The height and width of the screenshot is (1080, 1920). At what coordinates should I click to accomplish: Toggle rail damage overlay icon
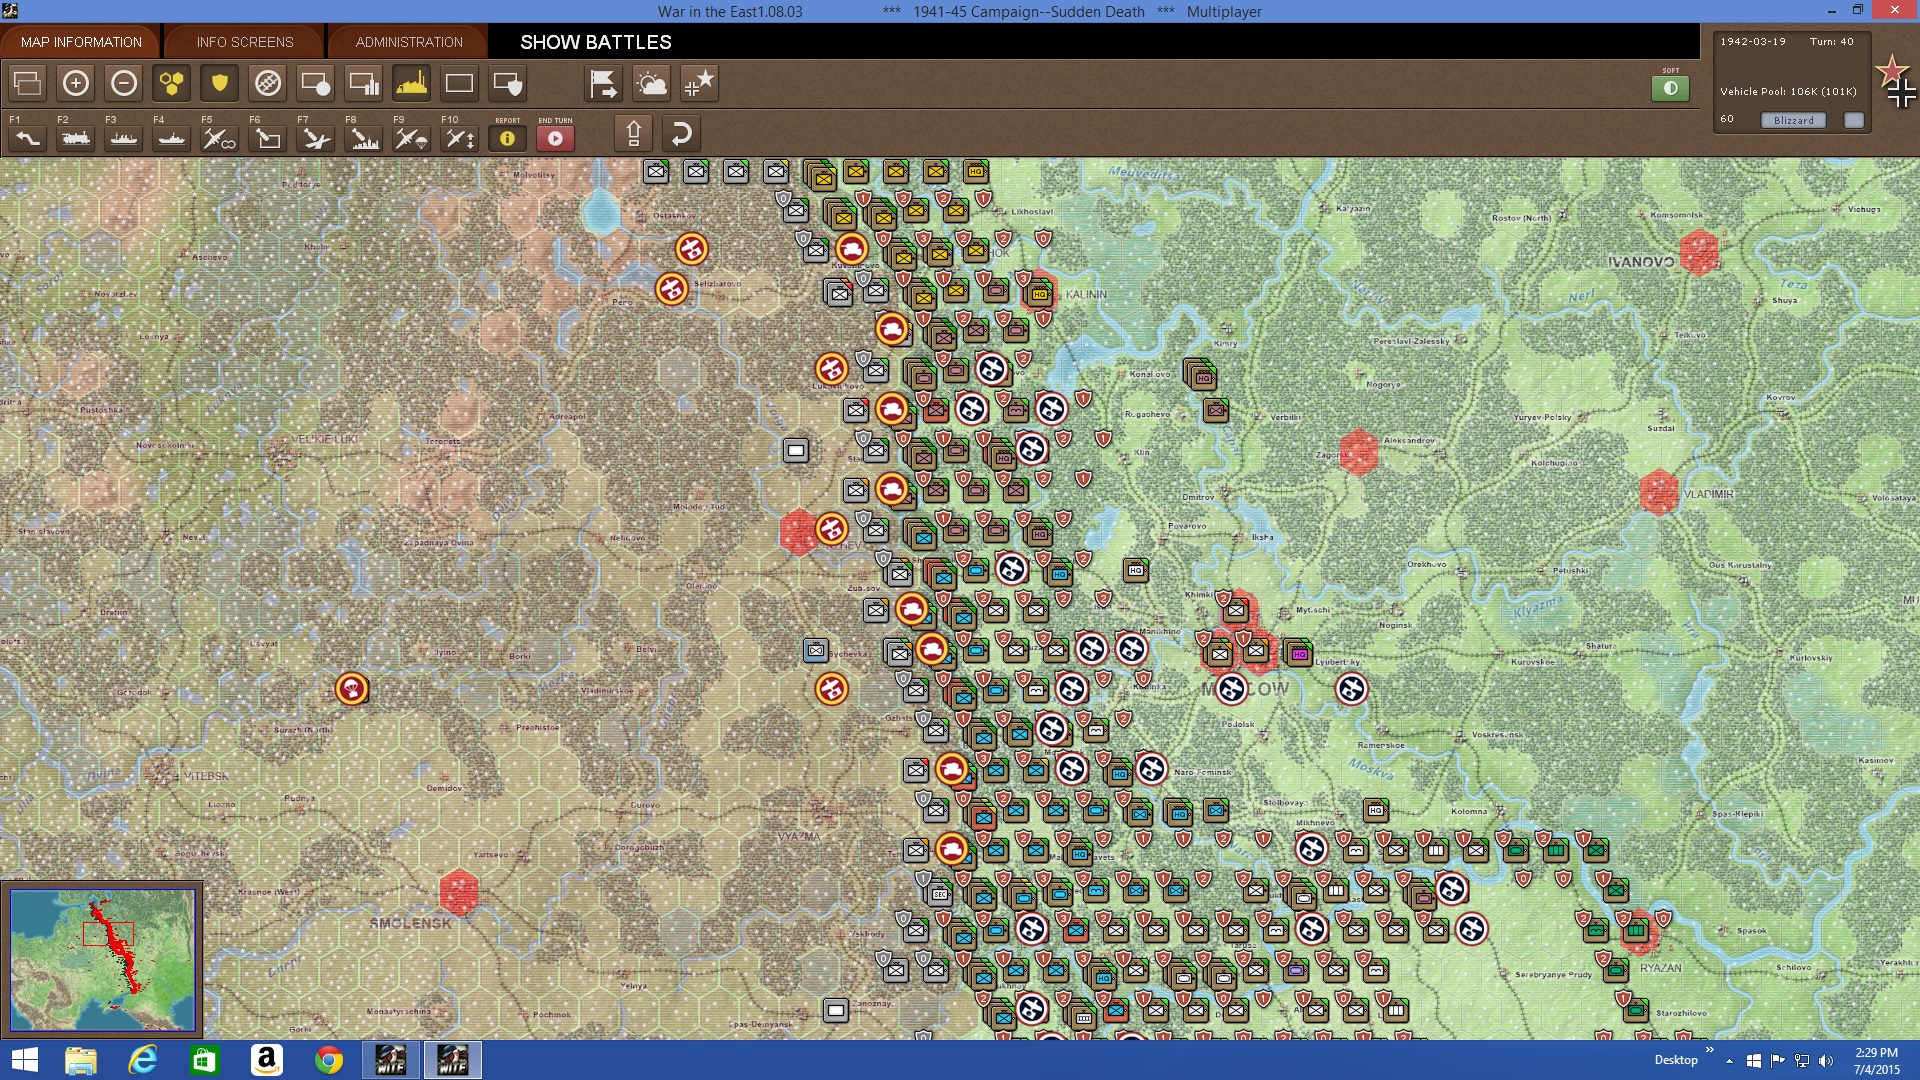coord(268,83)
